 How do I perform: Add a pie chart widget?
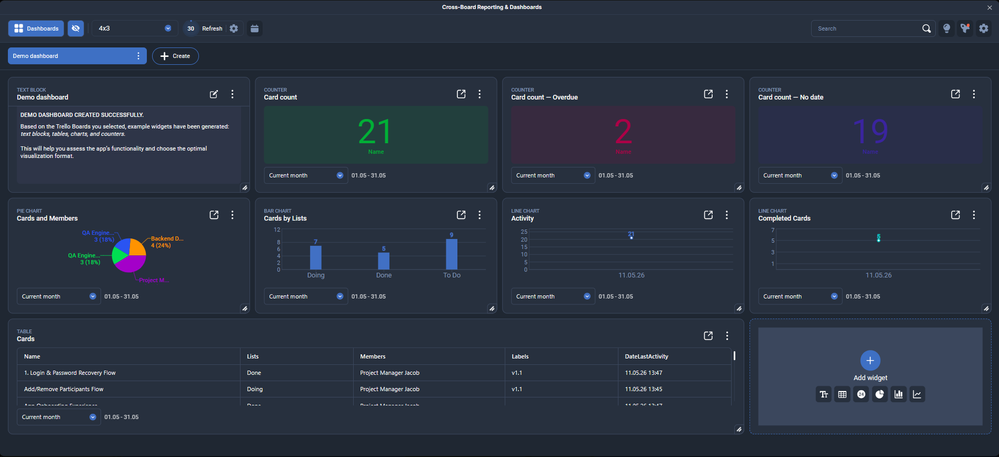tap(880, 395)
